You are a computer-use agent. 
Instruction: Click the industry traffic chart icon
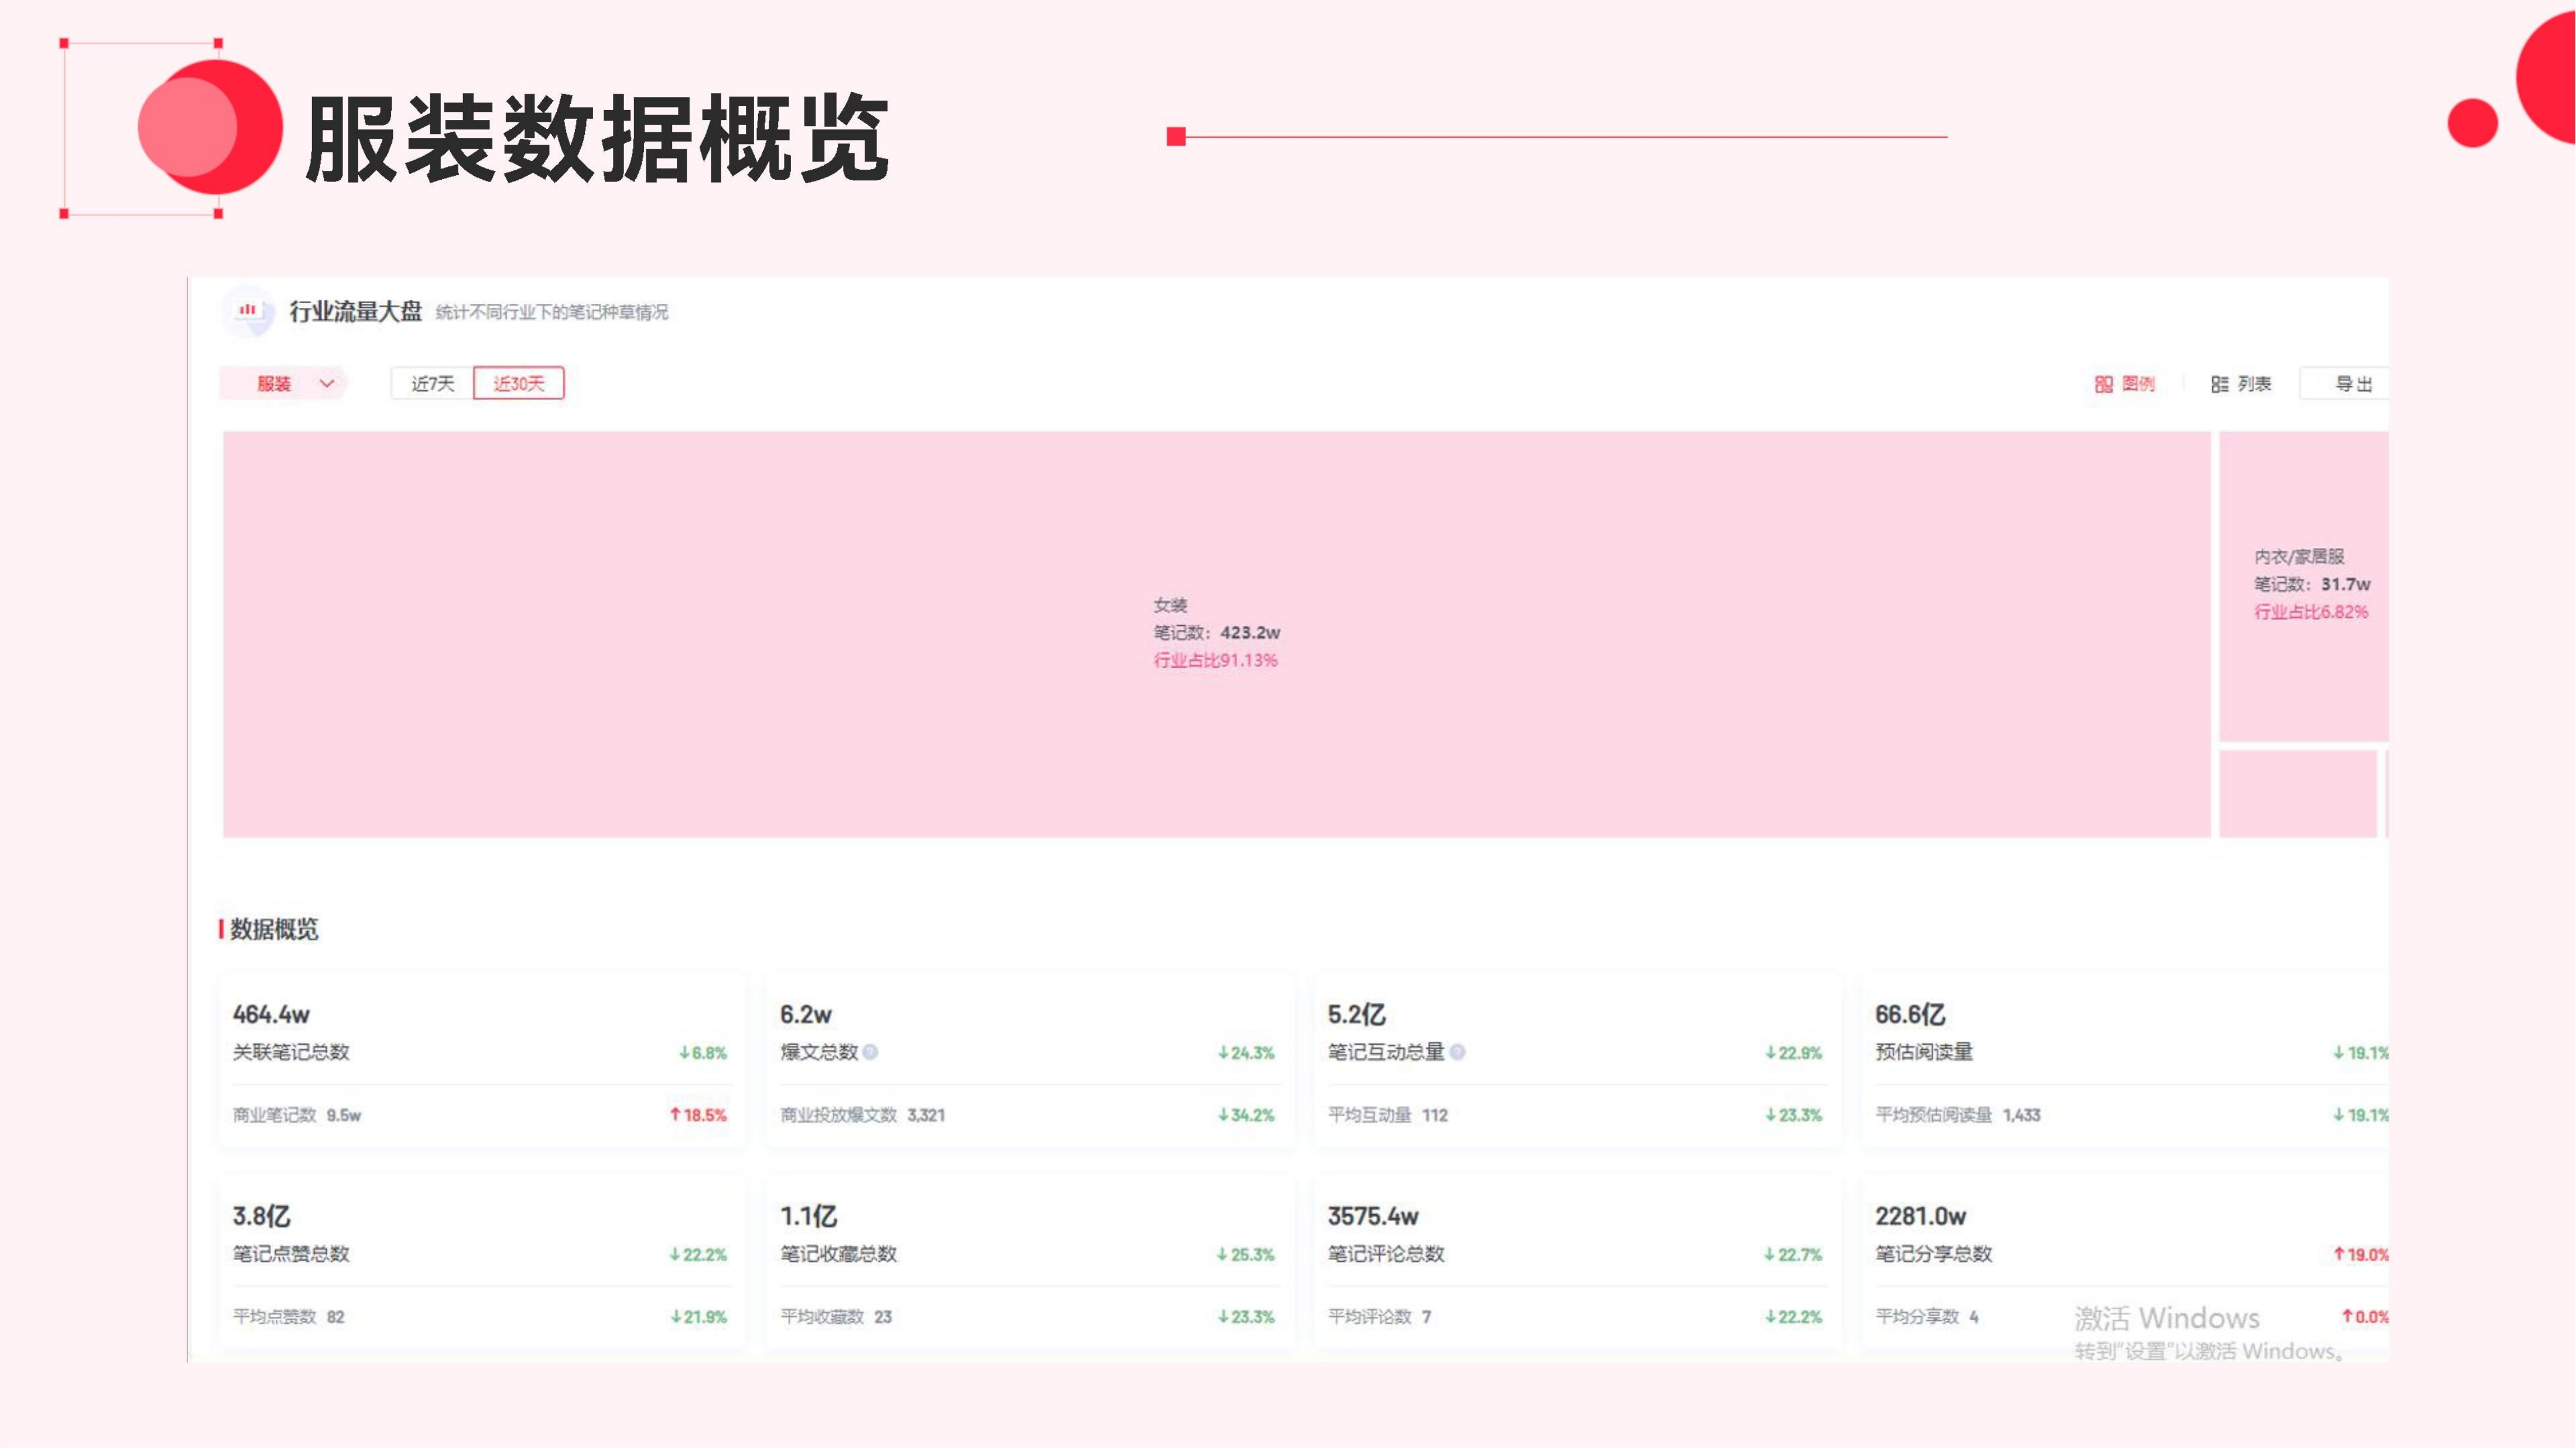coord(247,311)
